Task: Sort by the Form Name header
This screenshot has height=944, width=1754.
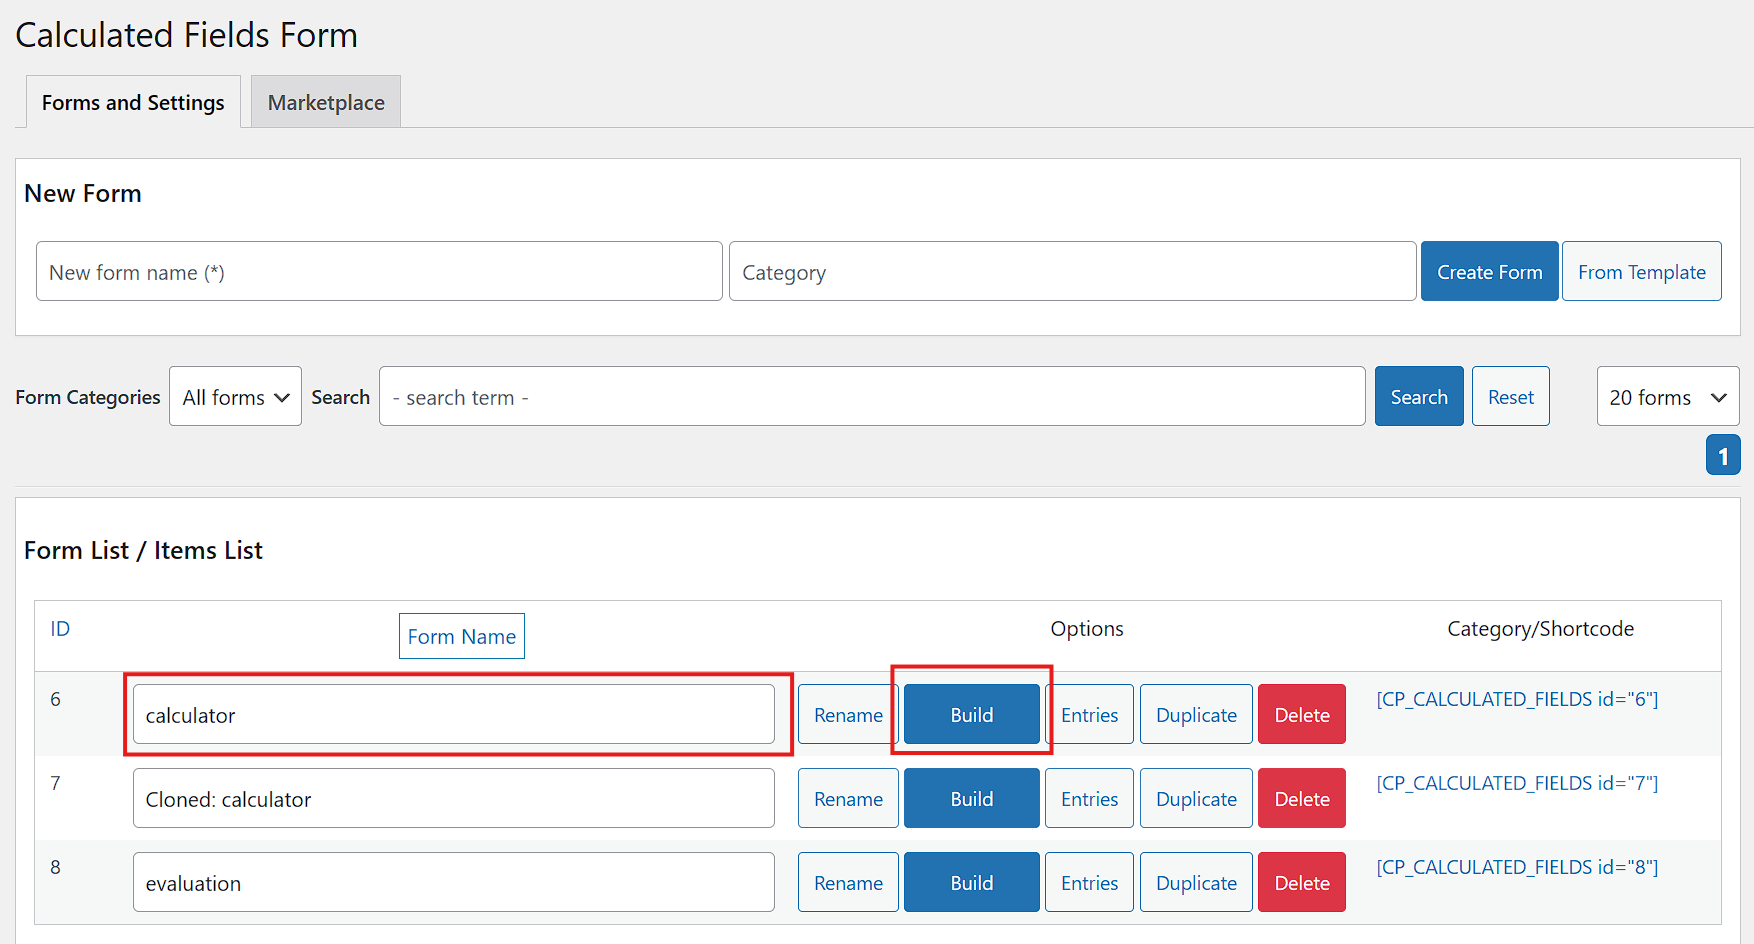Action: [x=461, y=637]
